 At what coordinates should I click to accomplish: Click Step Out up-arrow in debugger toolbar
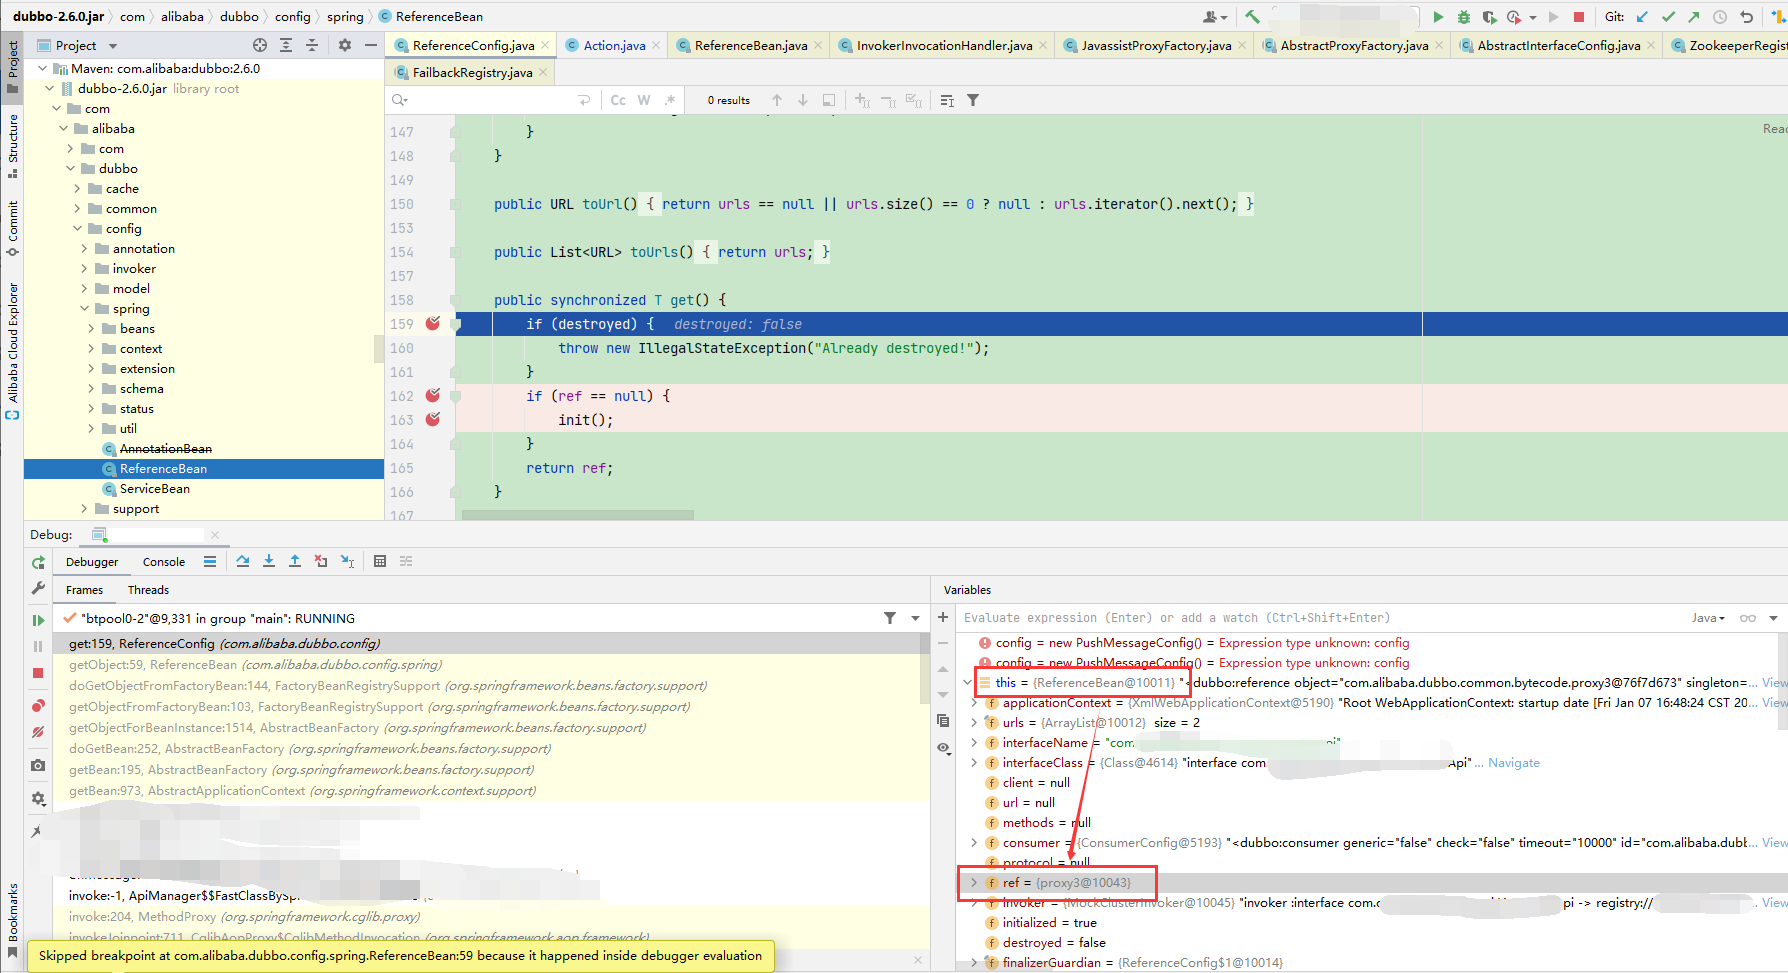pos(295,562)
